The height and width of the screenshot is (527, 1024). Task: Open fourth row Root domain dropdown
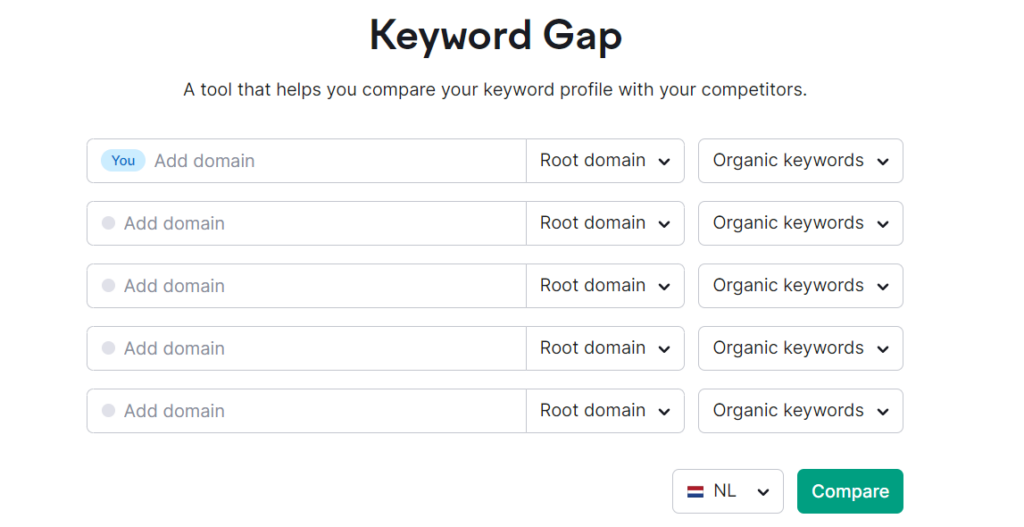[x=605, y=348]
